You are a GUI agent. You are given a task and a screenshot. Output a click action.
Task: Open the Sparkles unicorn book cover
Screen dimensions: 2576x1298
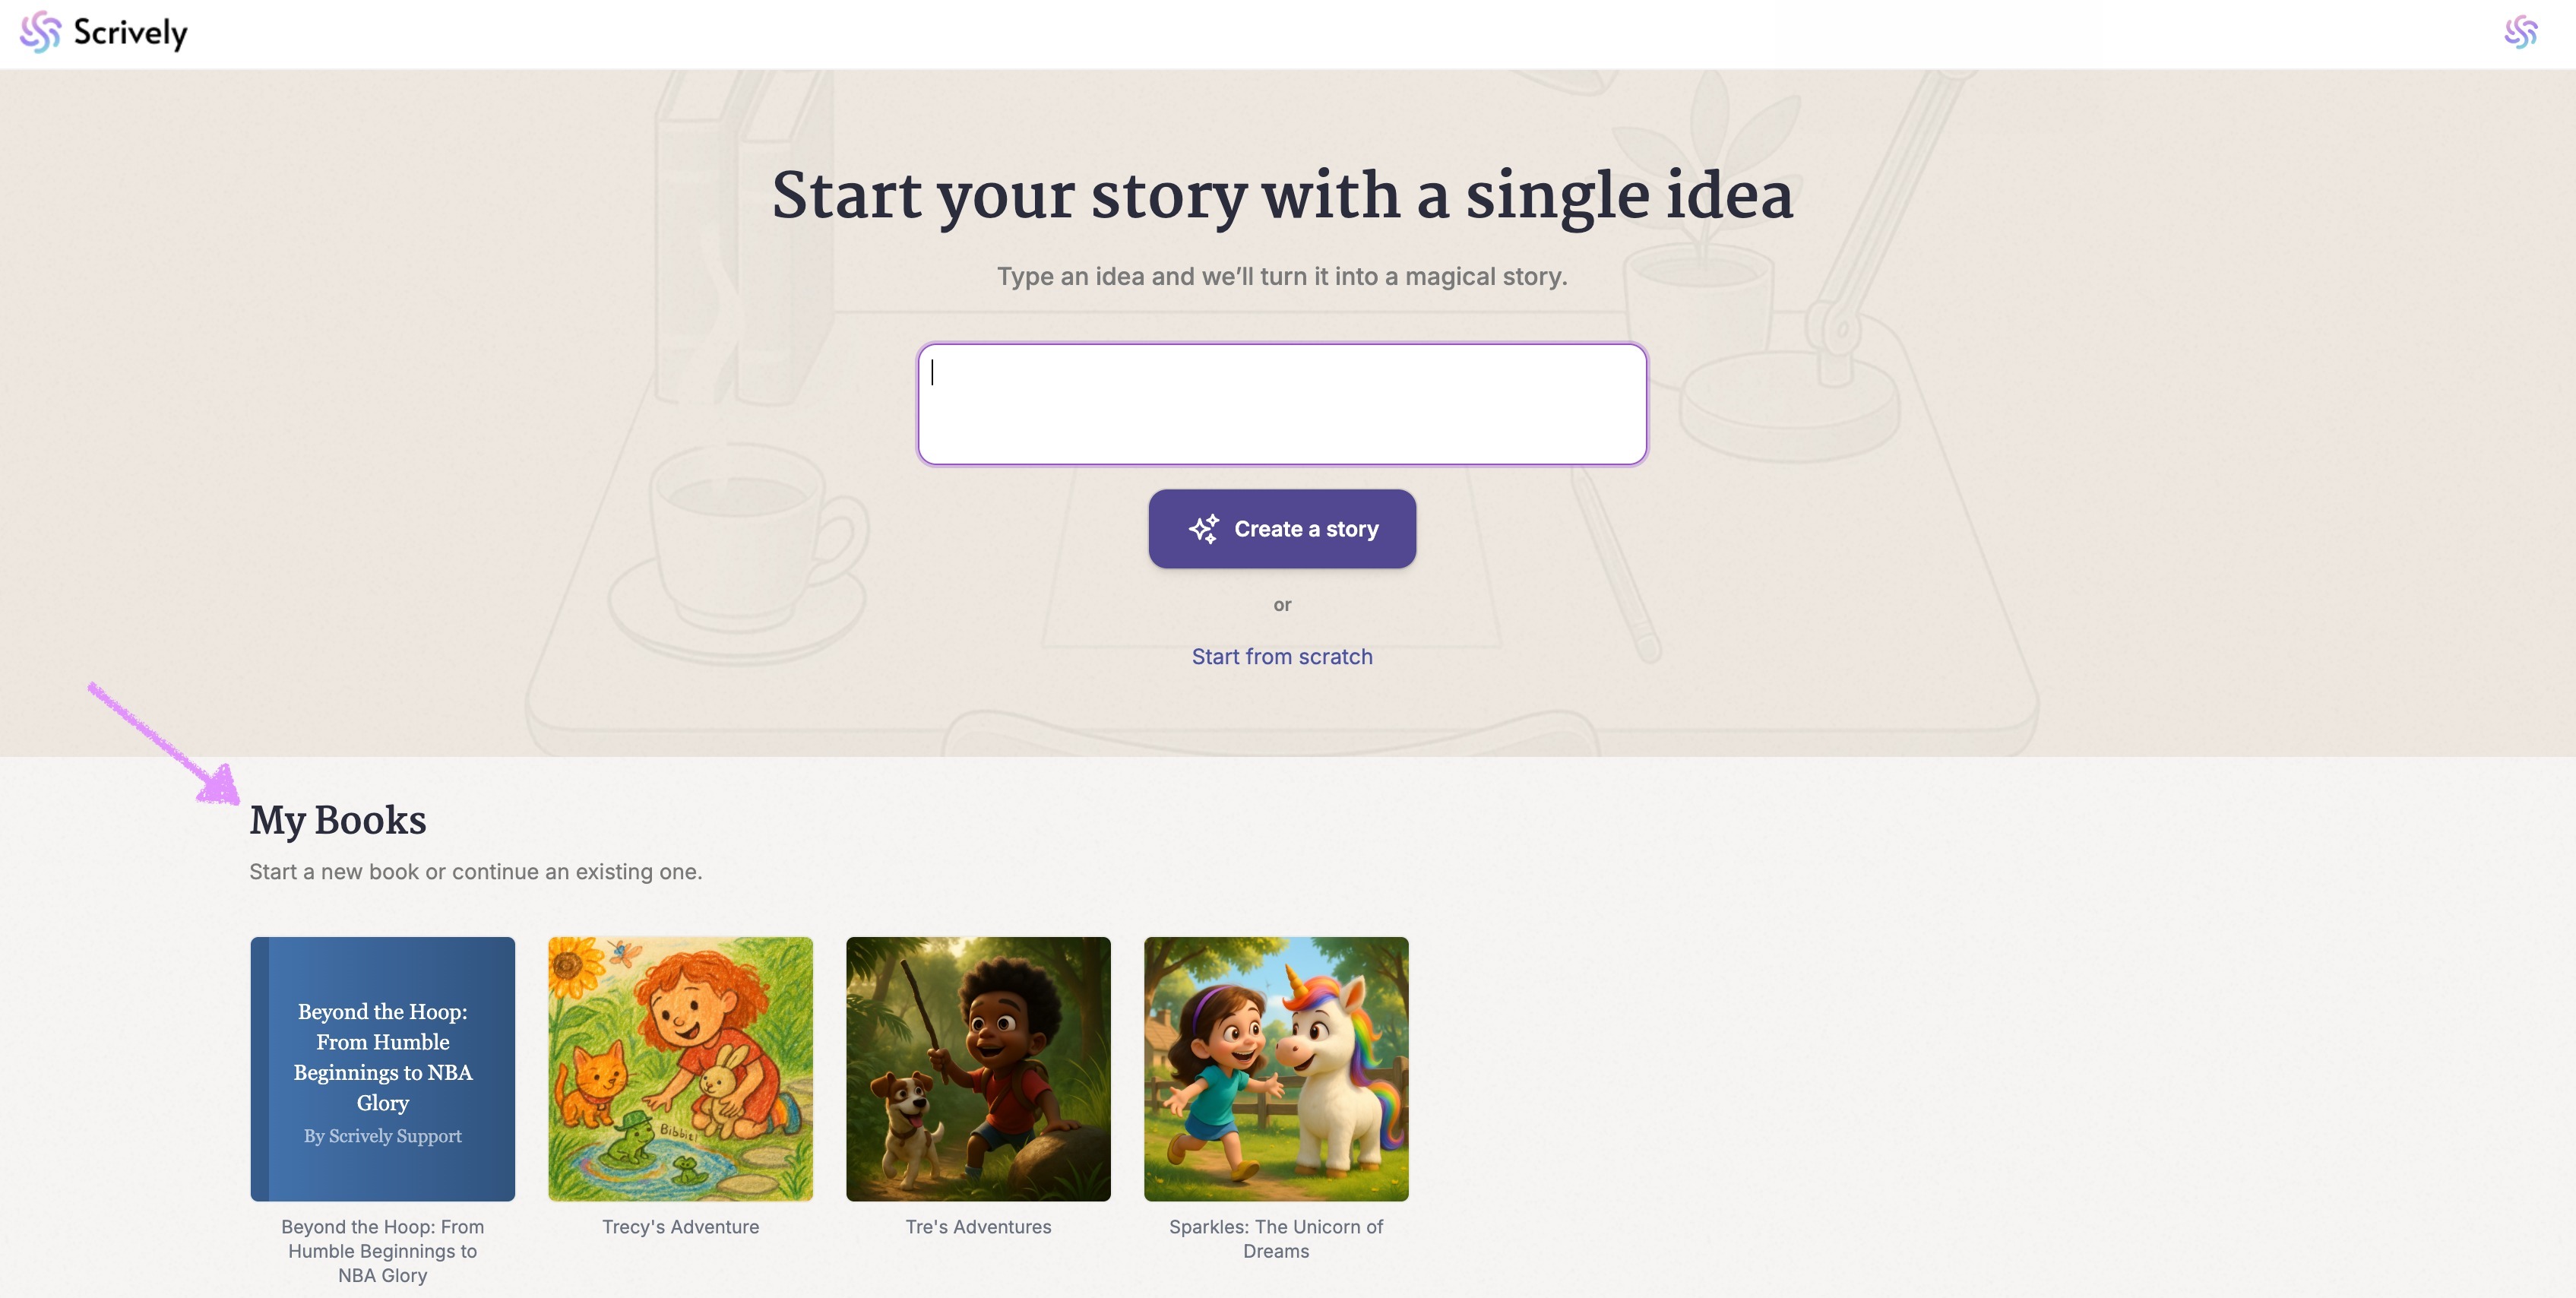tap(1276, 1069)
